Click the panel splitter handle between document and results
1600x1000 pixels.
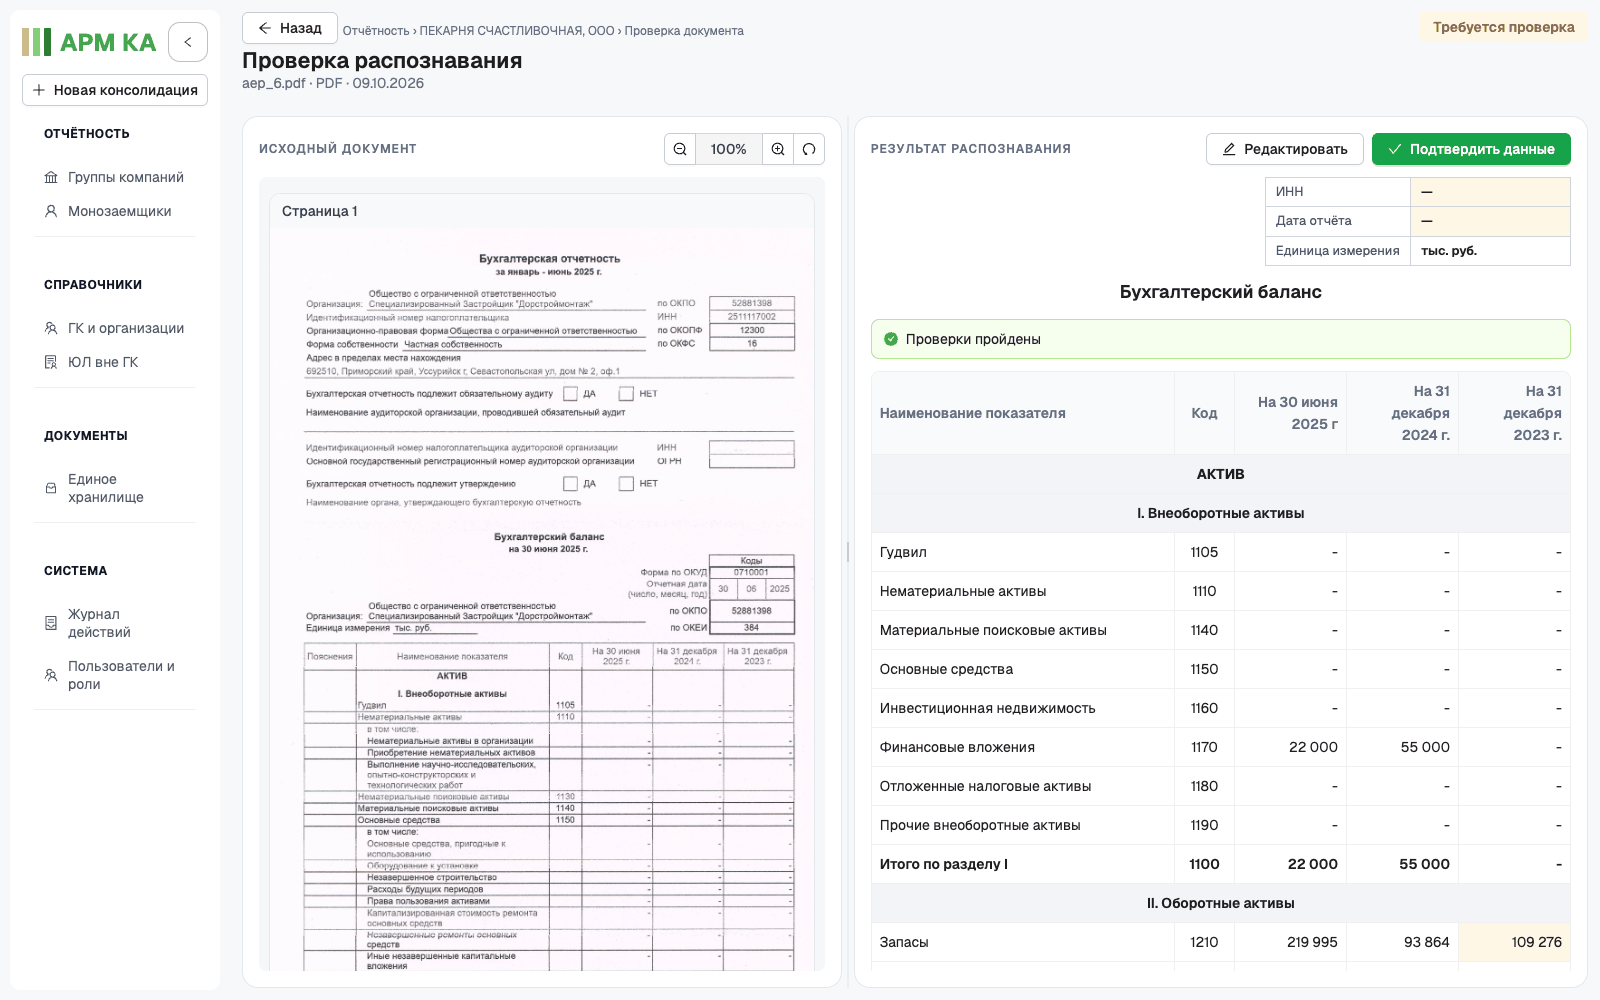point(848,552)
